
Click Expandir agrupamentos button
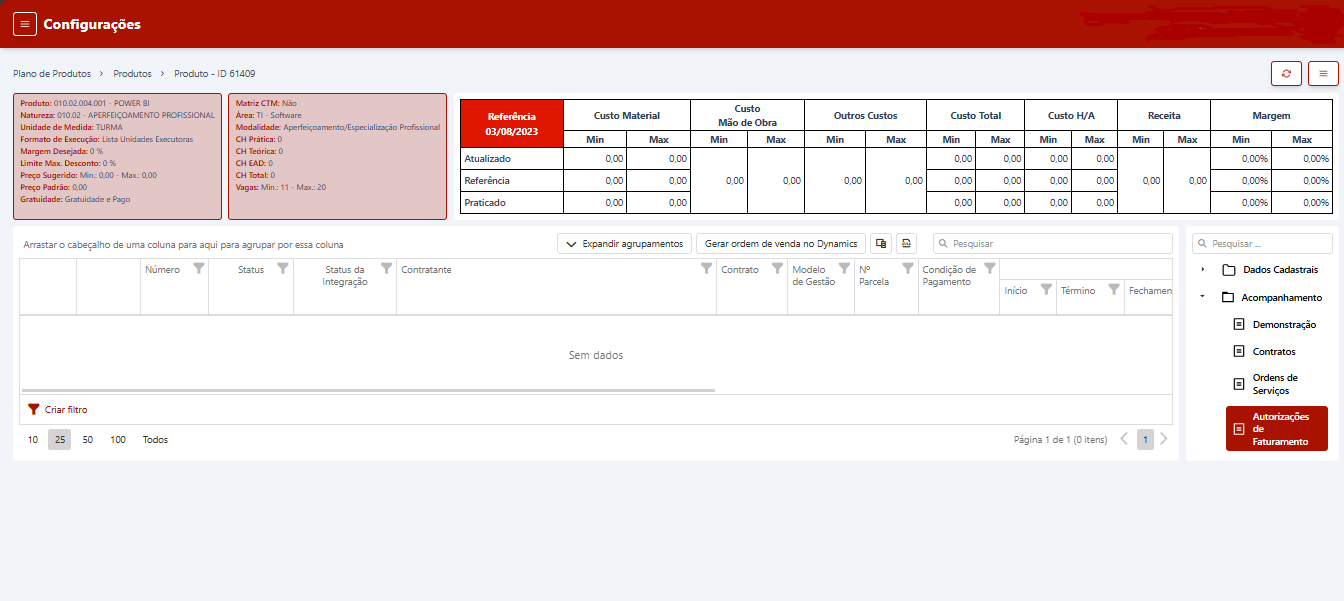point(624,244)
